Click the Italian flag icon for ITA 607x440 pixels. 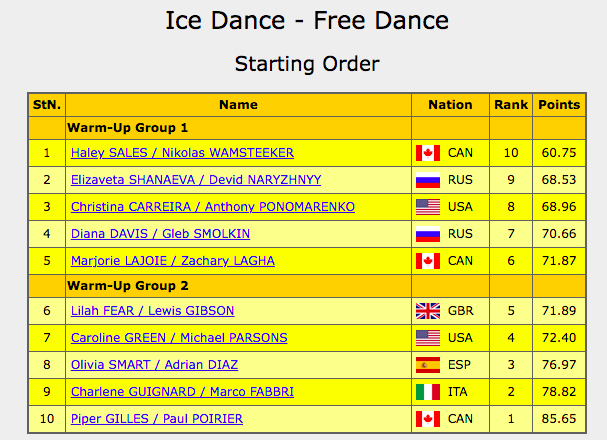pyautogui.click(x=428, y=392)
